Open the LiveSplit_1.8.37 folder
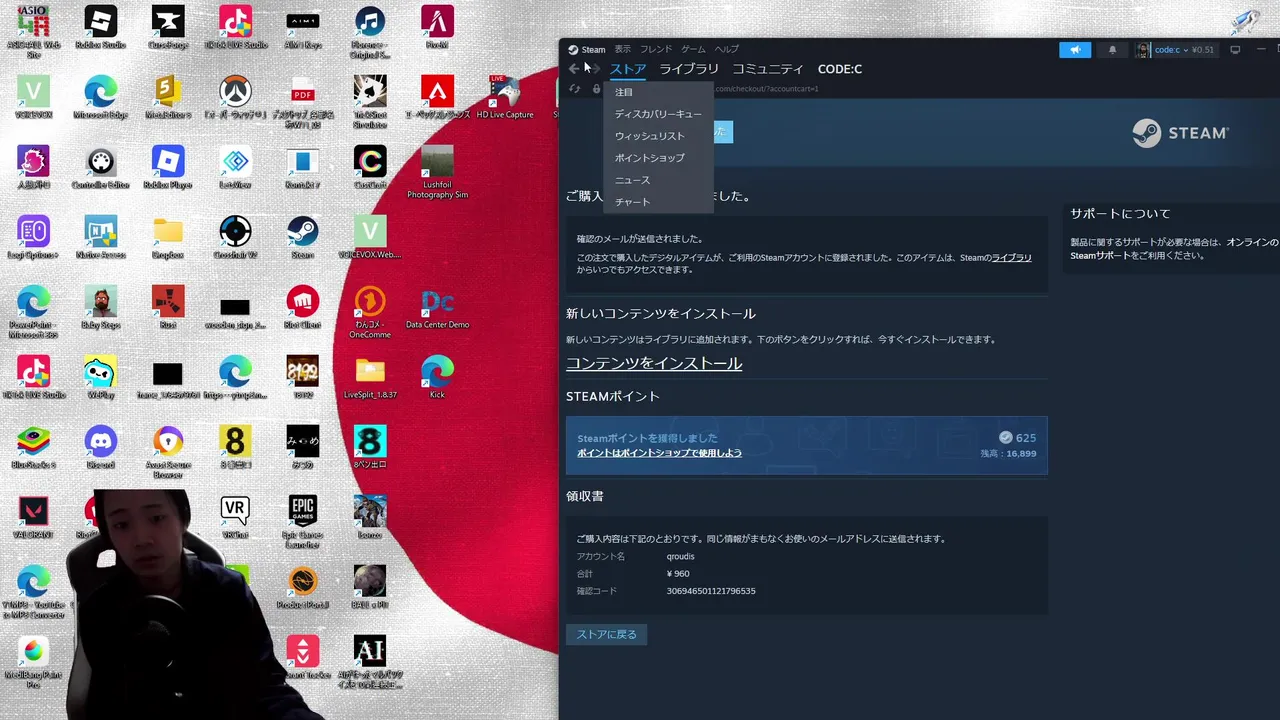Image resolution: width=1280 pixels, height=720 pixels. pyautogui.click(x=370, y=379)
